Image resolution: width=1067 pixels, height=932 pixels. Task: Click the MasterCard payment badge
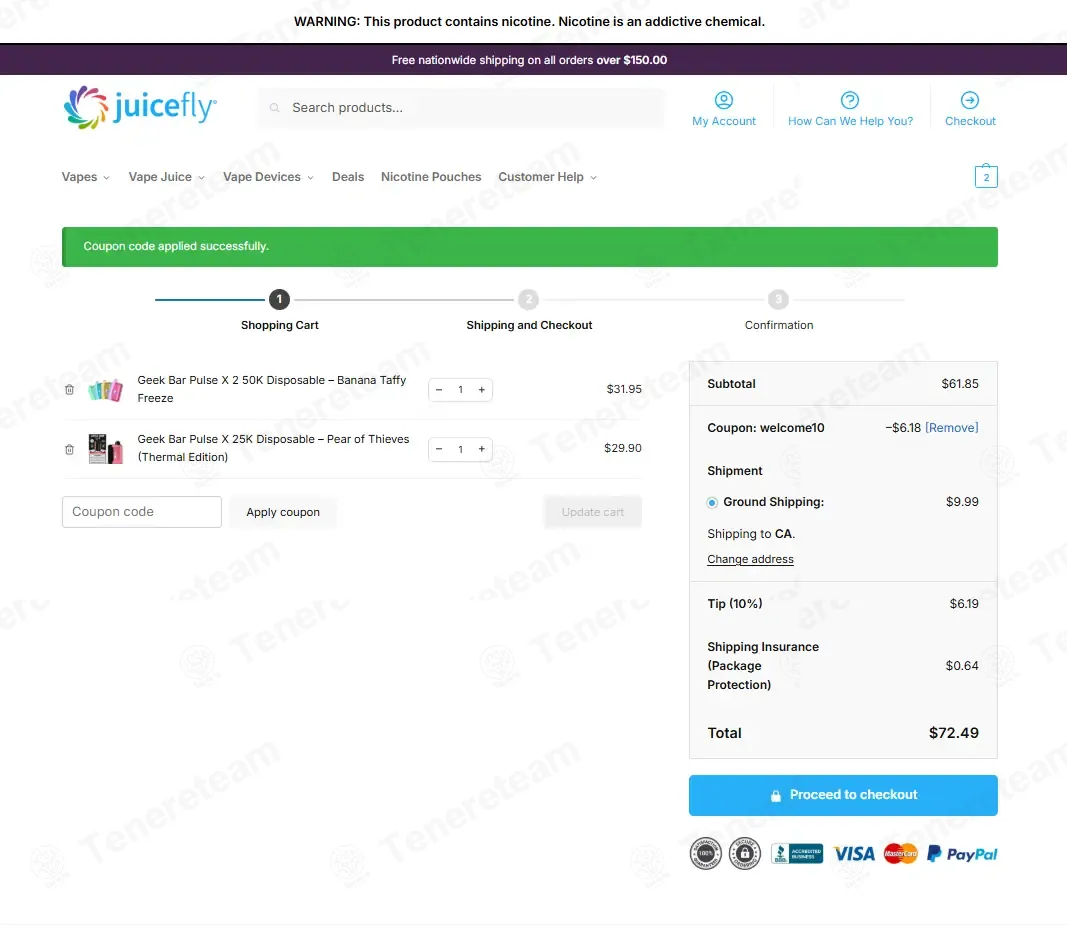pyautogui.click(x=900, y=853)
